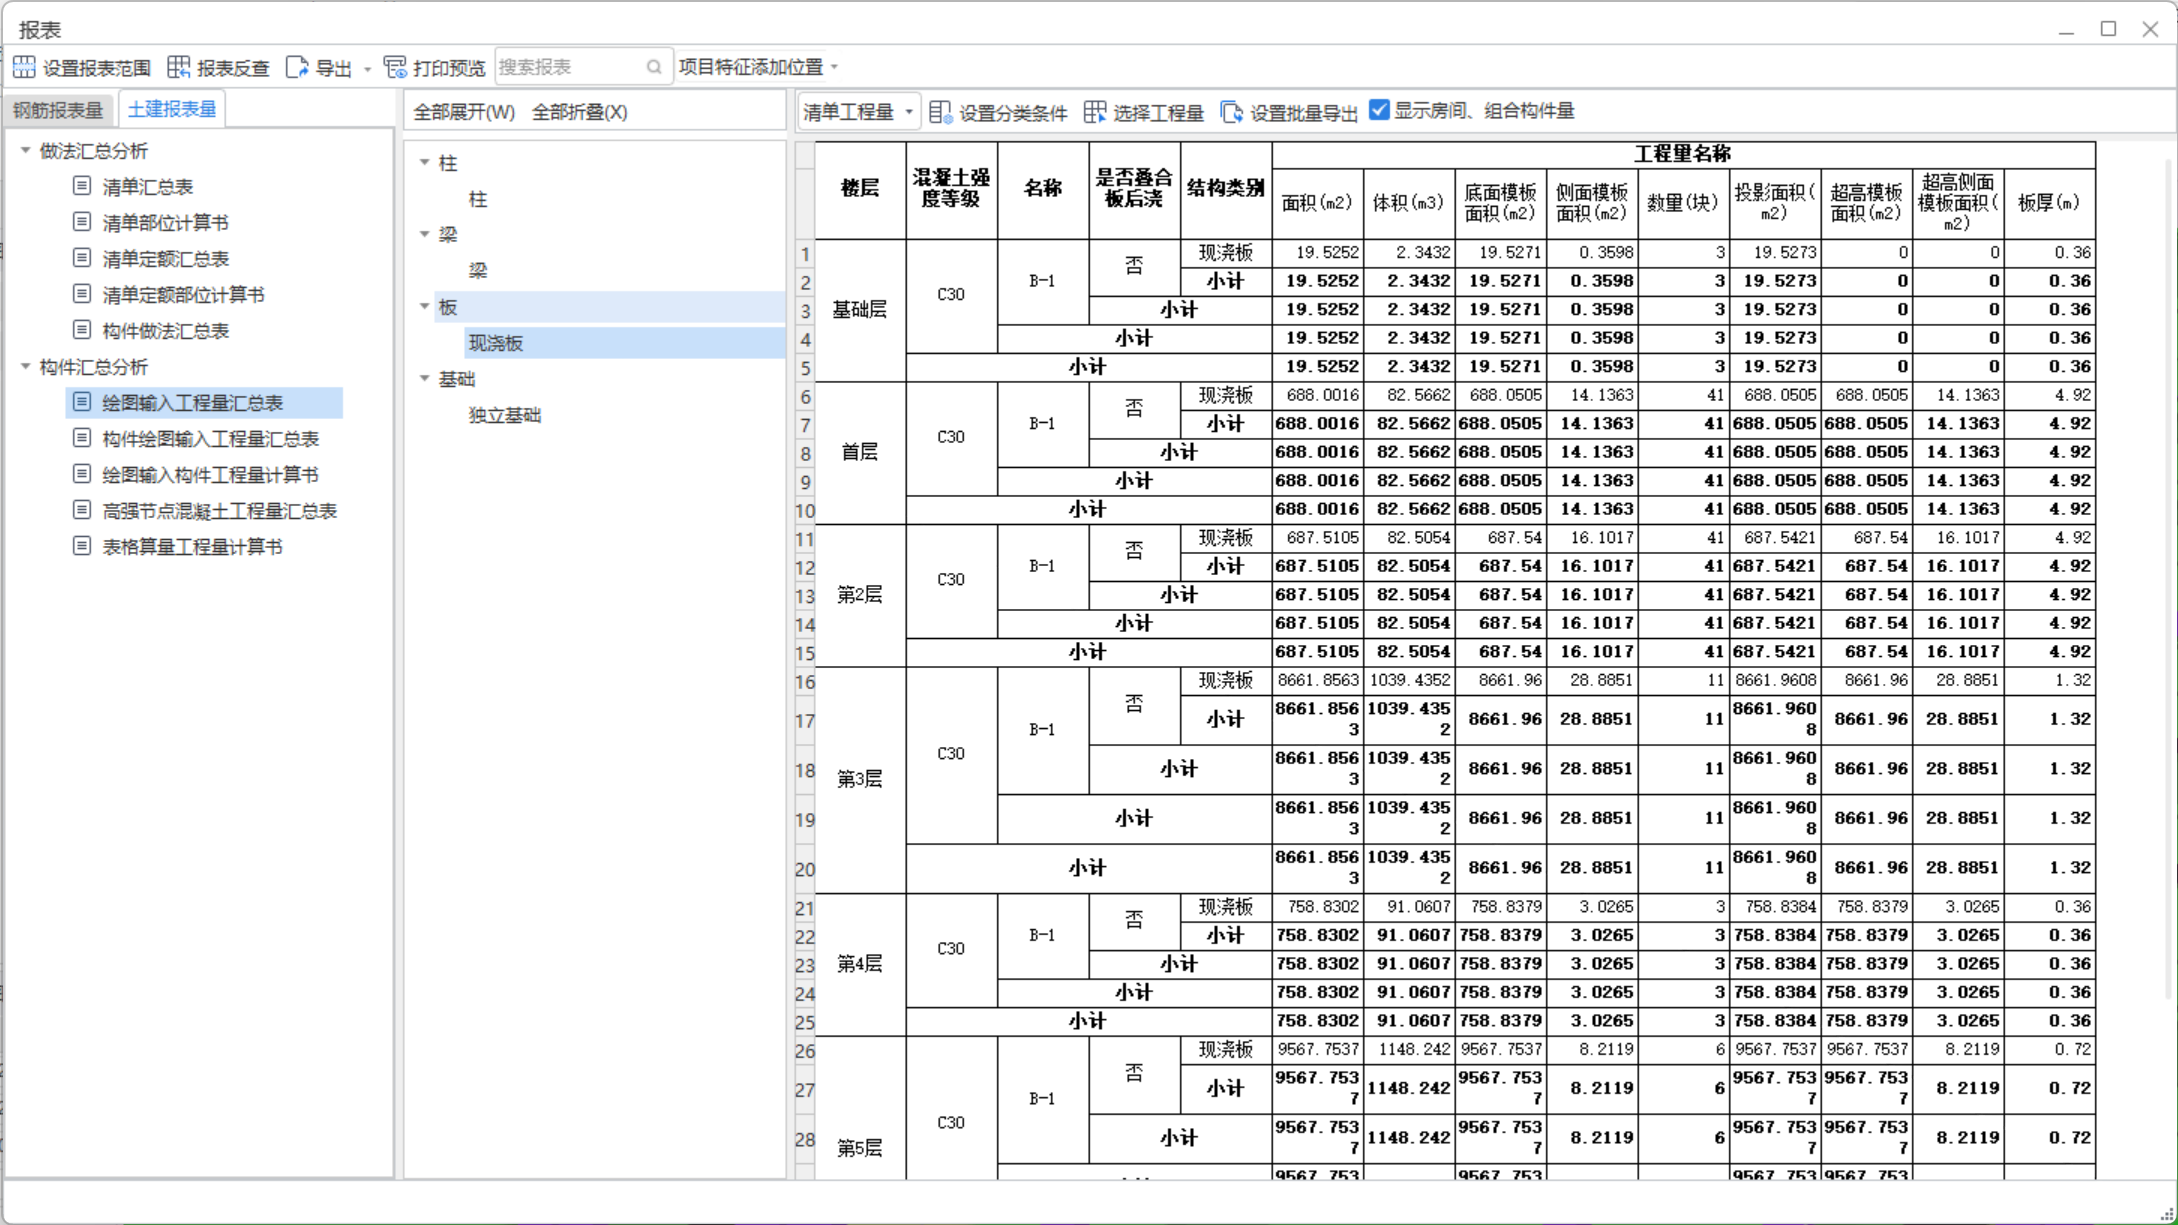Click the 设置分类条件 icon
2178x1225 pixels.
coord(940,112)
